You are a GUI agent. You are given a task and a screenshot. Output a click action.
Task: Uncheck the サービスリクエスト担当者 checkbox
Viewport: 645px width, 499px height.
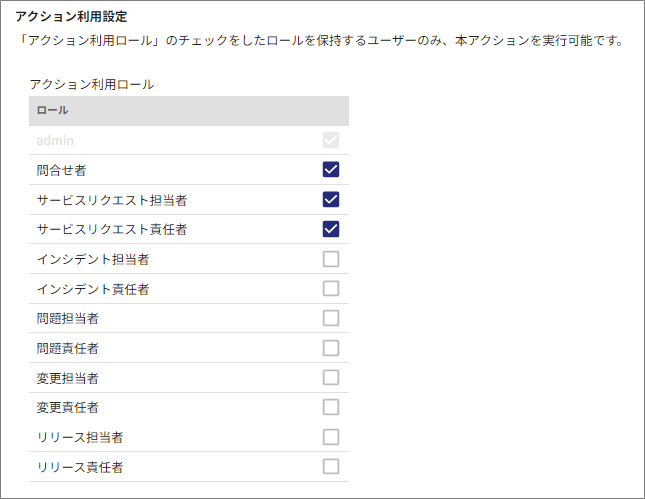click(x=331, y=199)
